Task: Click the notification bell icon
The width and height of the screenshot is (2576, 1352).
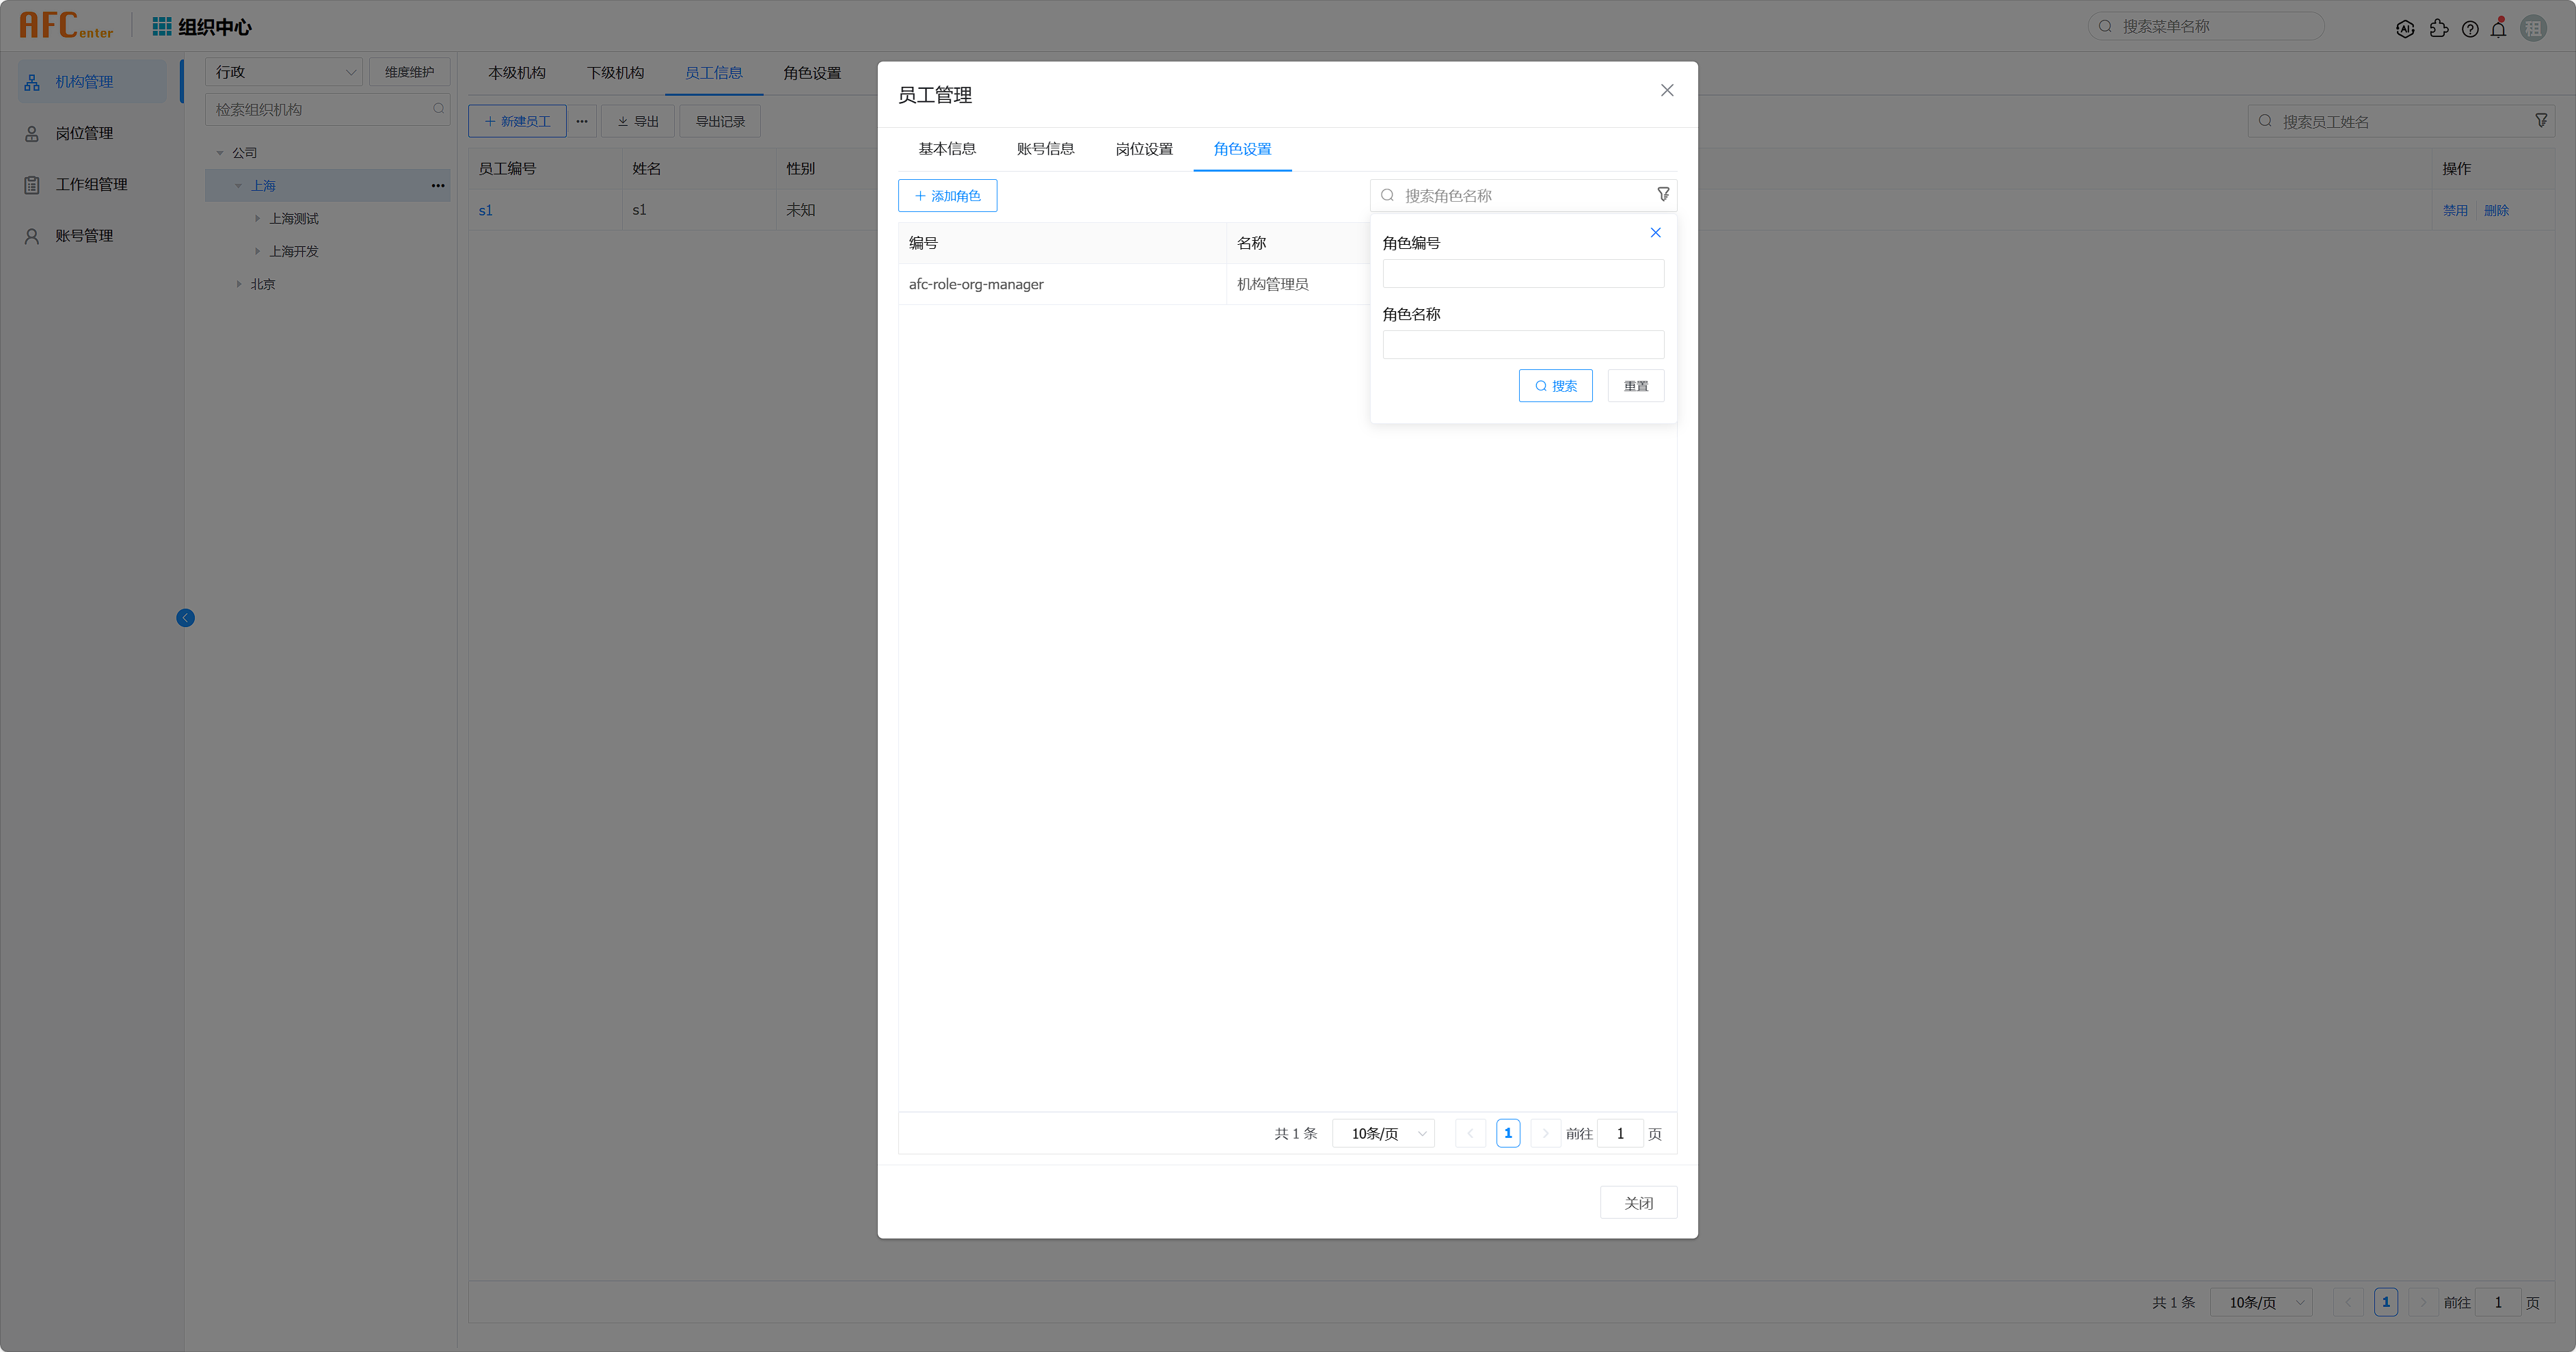Action: point(2498,29)
